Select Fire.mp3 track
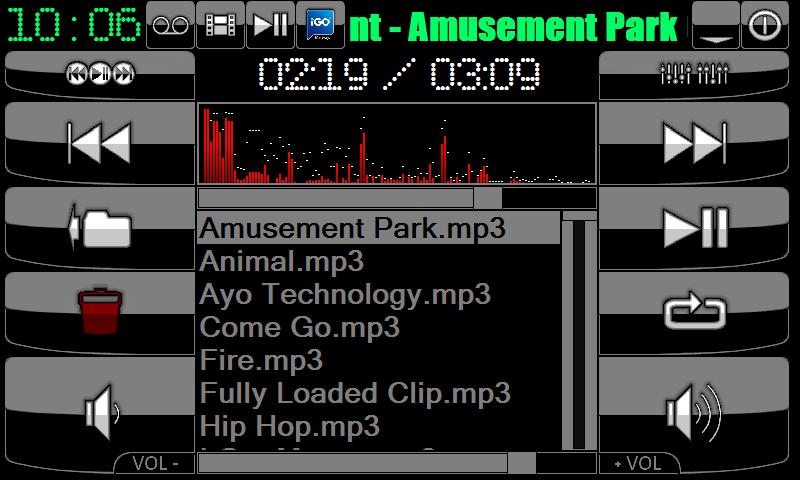This screenshot has width=800, height=480. 379,360
